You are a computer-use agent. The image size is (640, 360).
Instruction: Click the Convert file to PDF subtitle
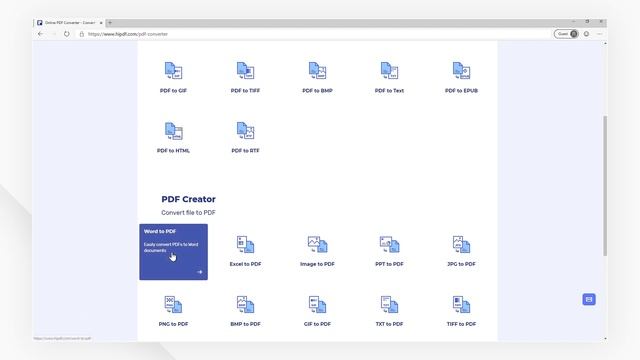(x=188, y=213)
